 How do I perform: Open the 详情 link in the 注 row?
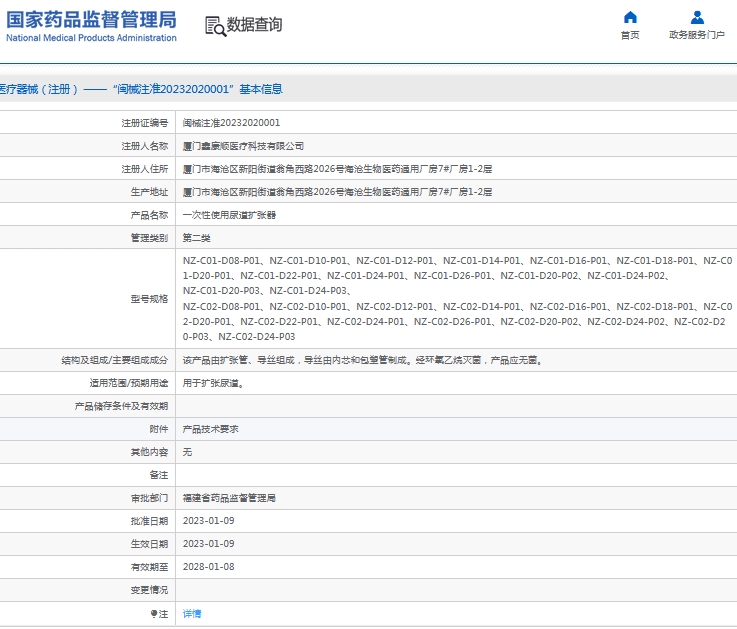tap(192, 613)
